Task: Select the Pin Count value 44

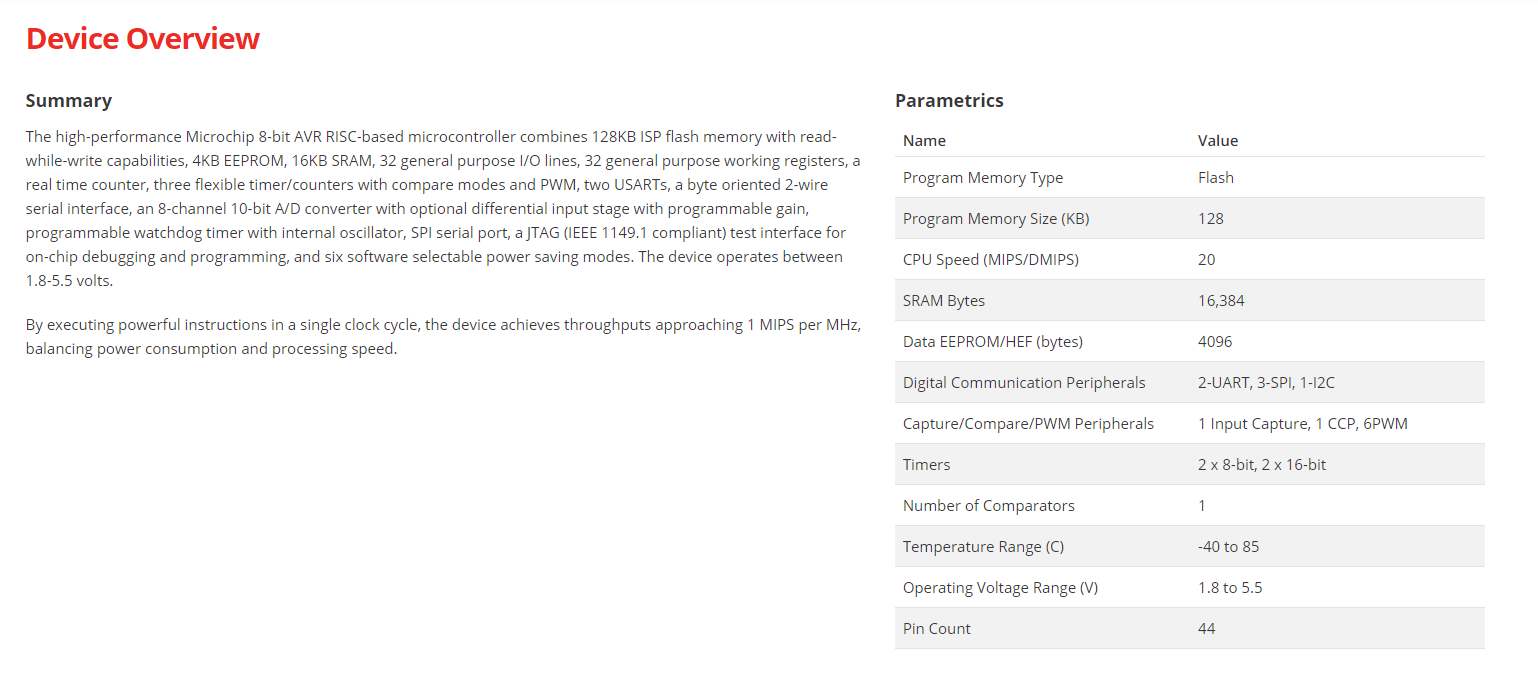Action: click(1207, 629)
